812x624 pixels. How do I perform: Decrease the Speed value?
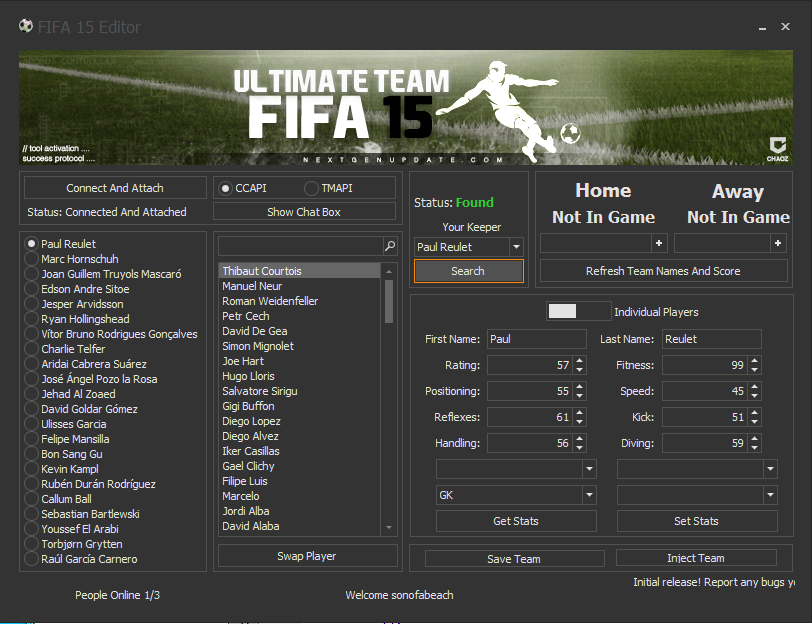755,396
